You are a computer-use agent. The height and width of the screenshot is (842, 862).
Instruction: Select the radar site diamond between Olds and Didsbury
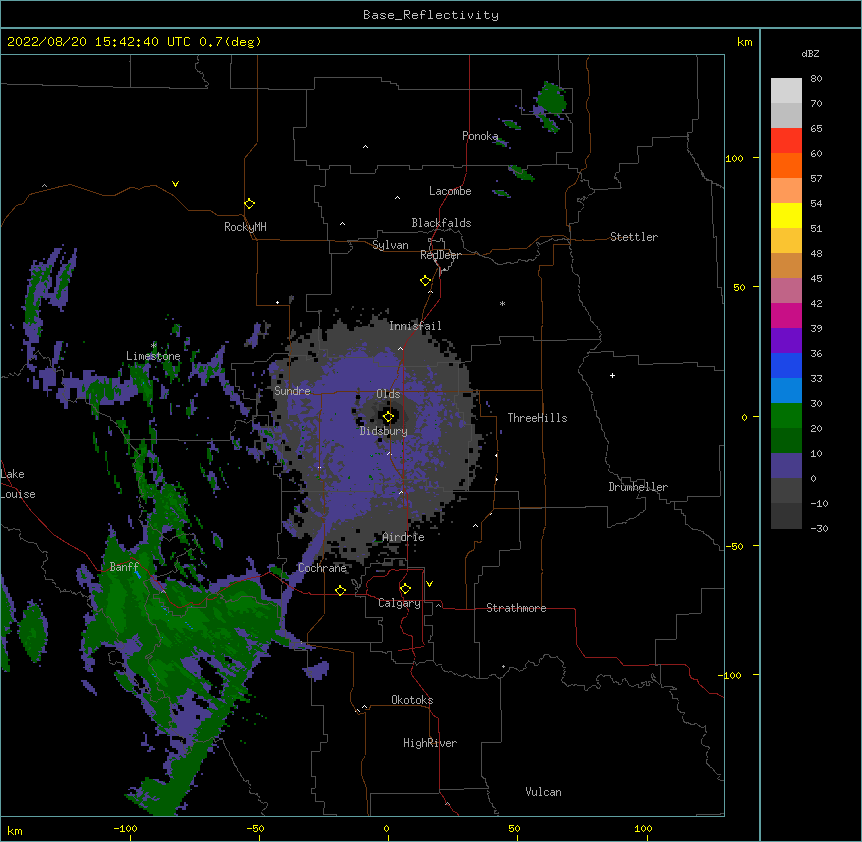(x=388, y=417)
